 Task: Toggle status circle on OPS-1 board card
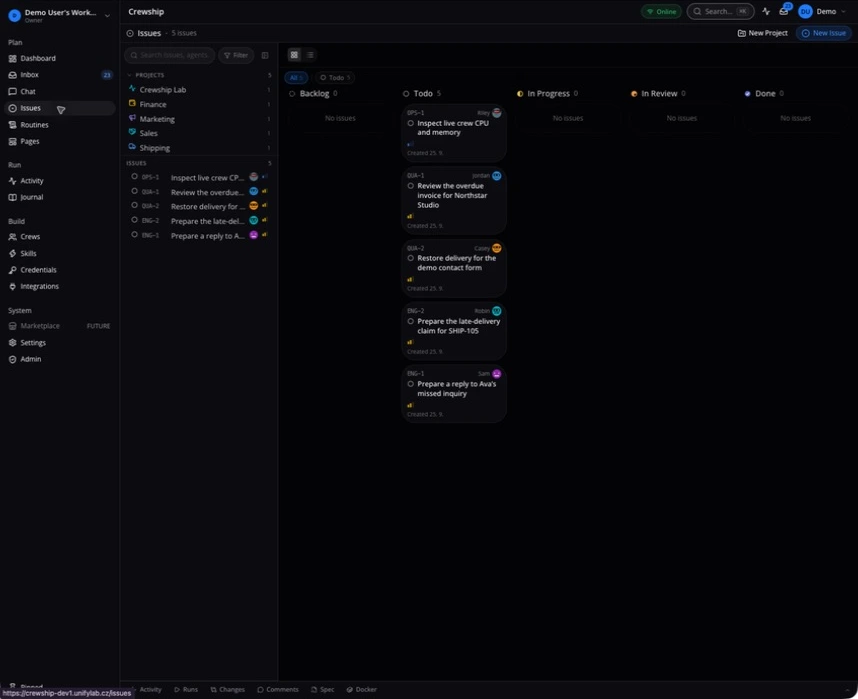pos(410,123)
